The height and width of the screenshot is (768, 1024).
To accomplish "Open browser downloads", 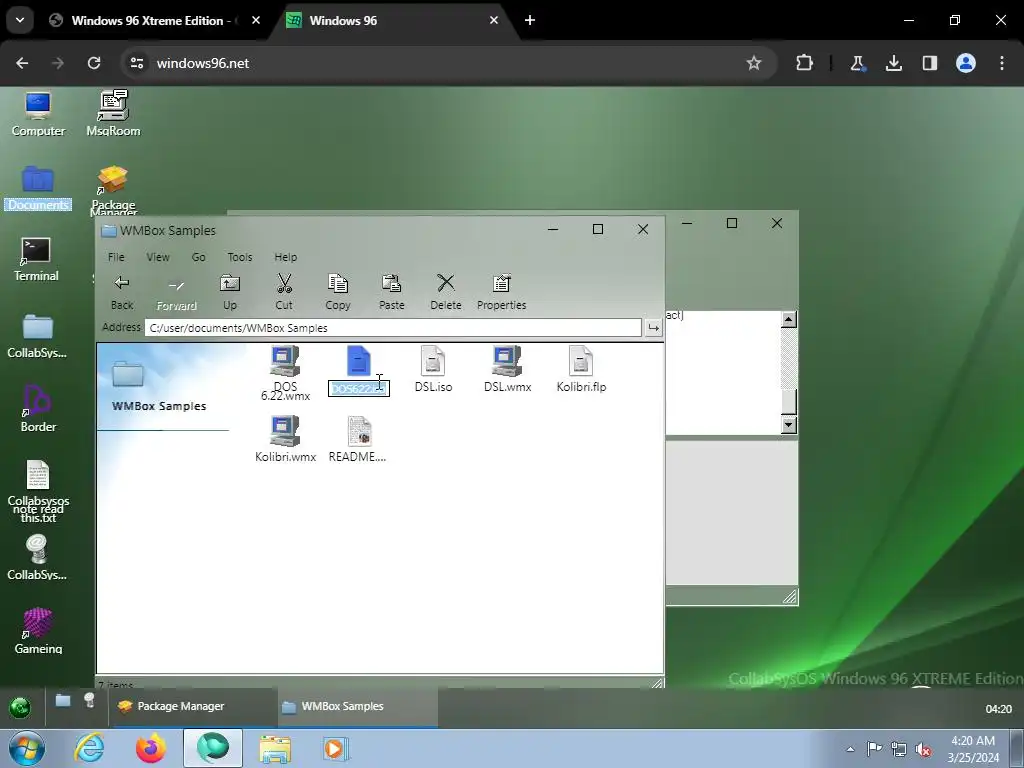I will click(893, 63).
